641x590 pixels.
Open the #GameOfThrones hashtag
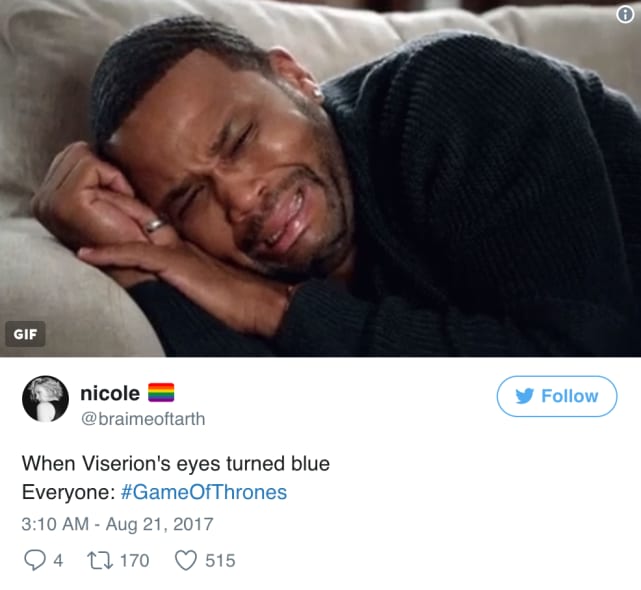coord(204,492)
